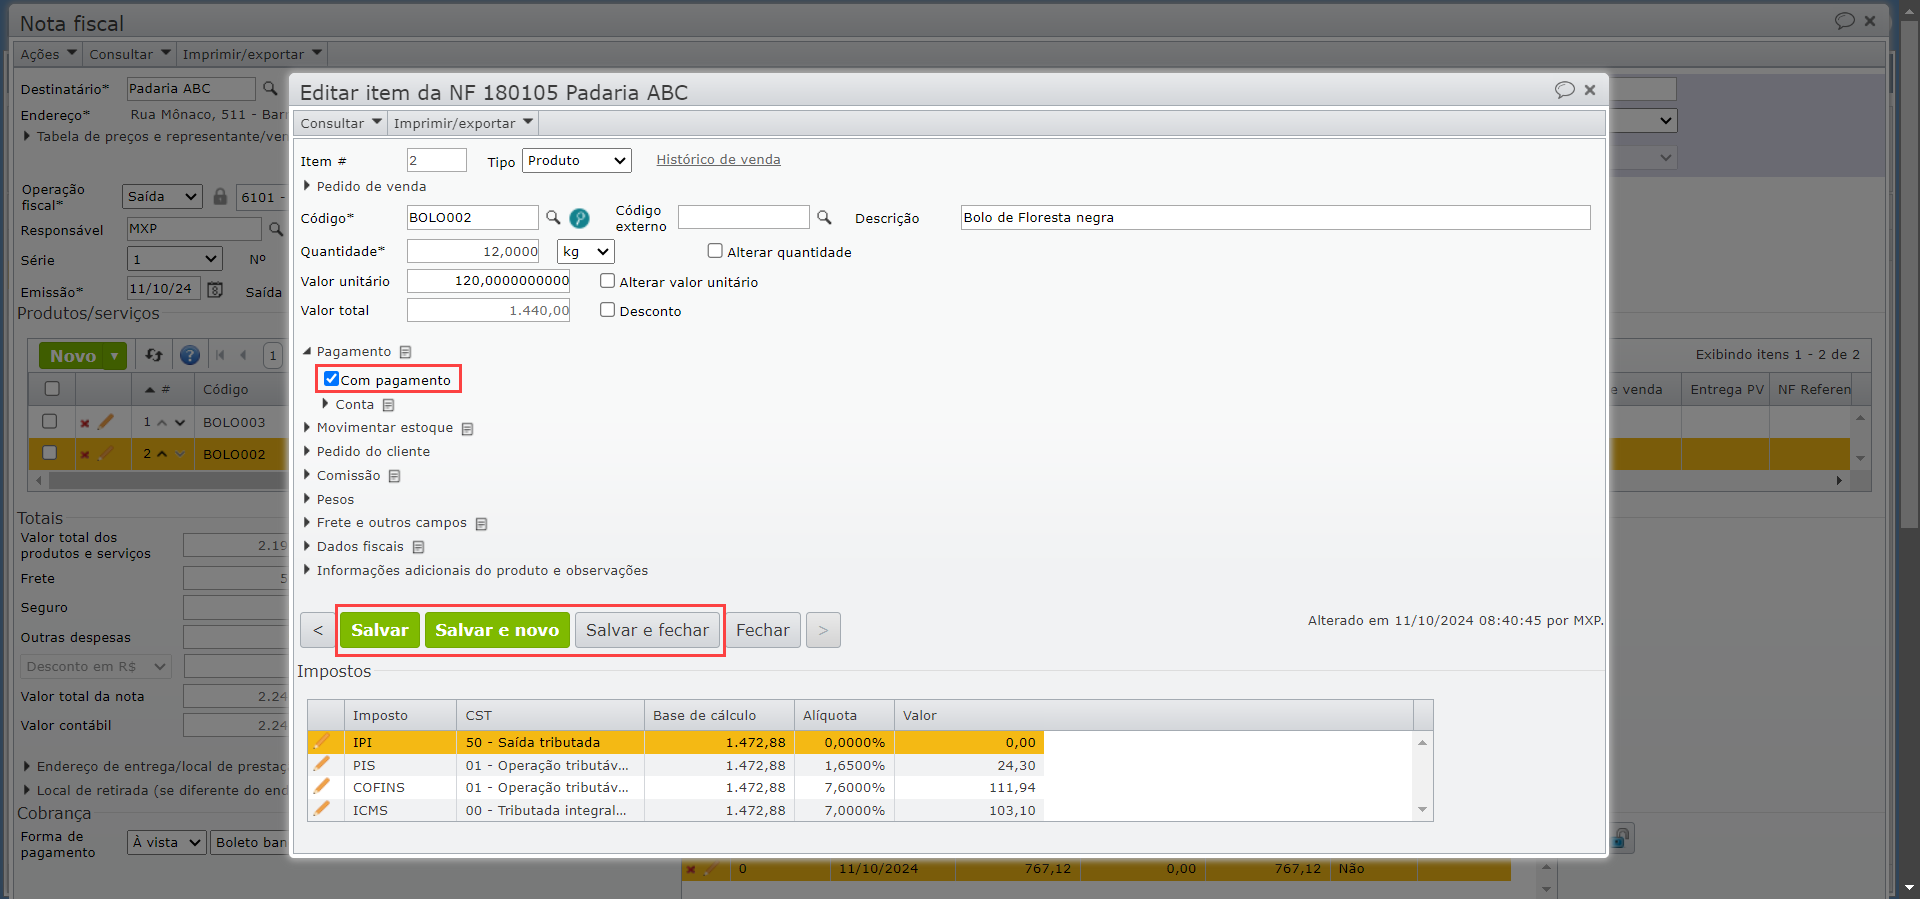Edit the ICMS tax row pencil

pyautogui.click(x=321, y=809)
